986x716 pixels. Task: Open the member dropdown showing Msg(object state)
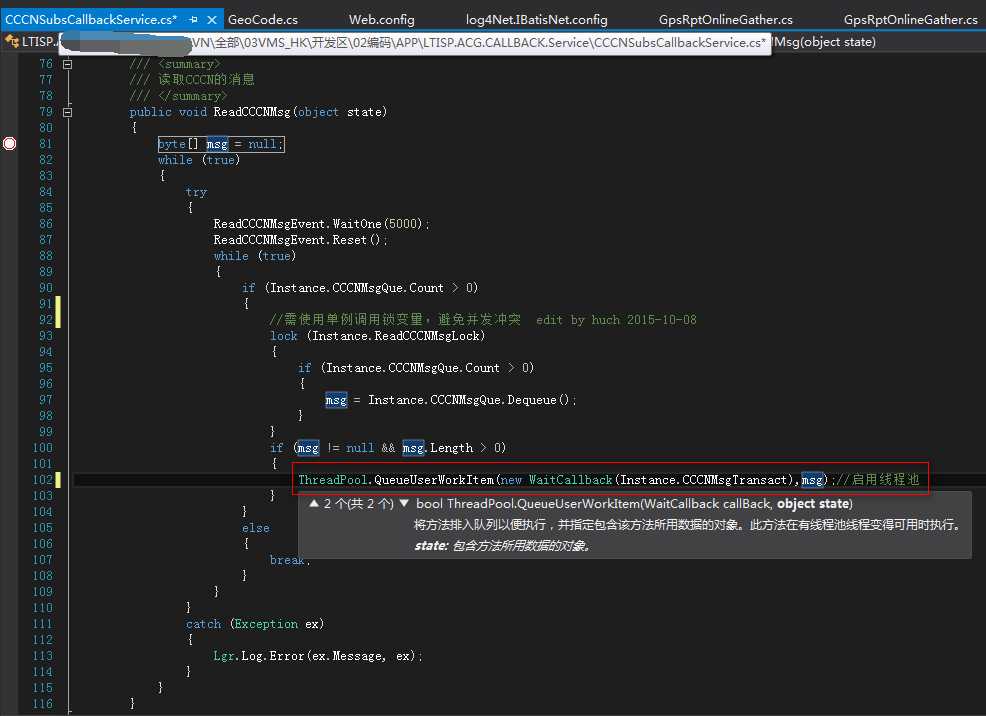[825, 41]
